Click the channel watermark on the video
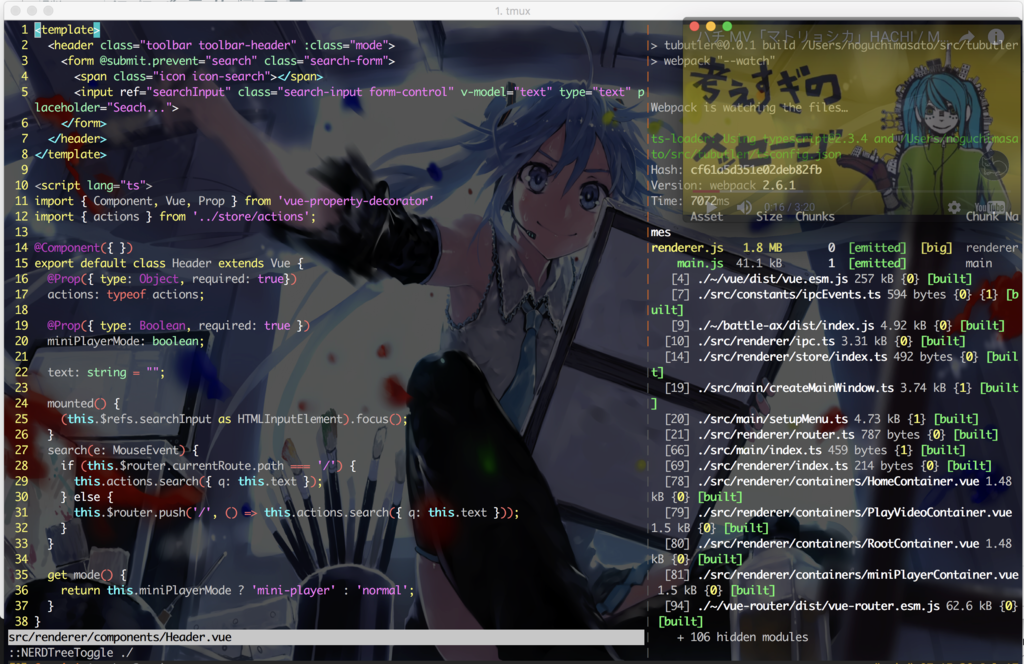Image resolution: width=1024 pixels, height=664 pixels. pyautogui.click(x=993, y=165)
